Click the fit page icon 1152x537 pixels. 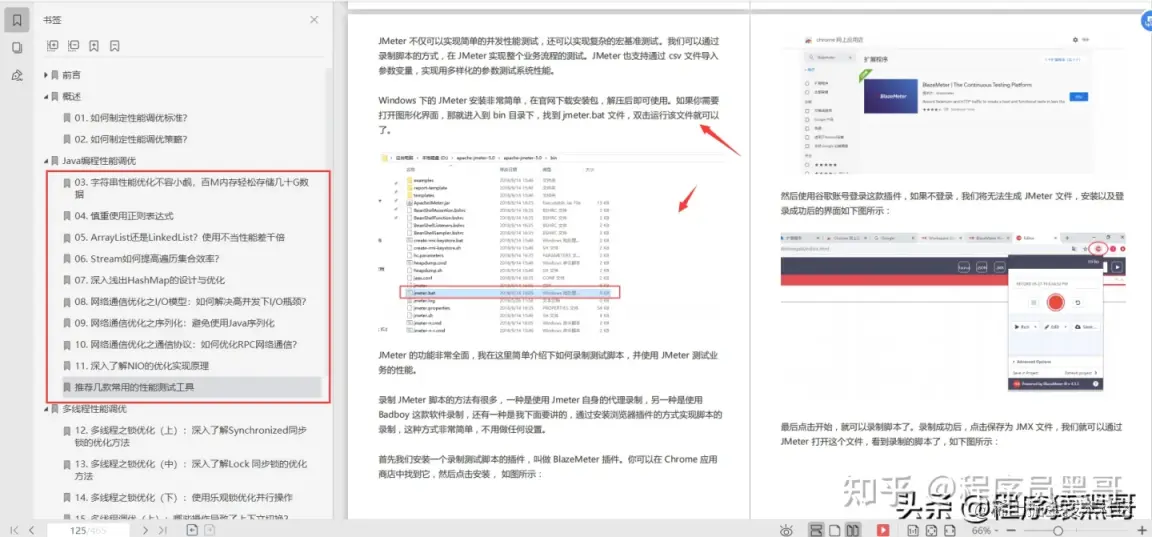click(x=931, y=530)
